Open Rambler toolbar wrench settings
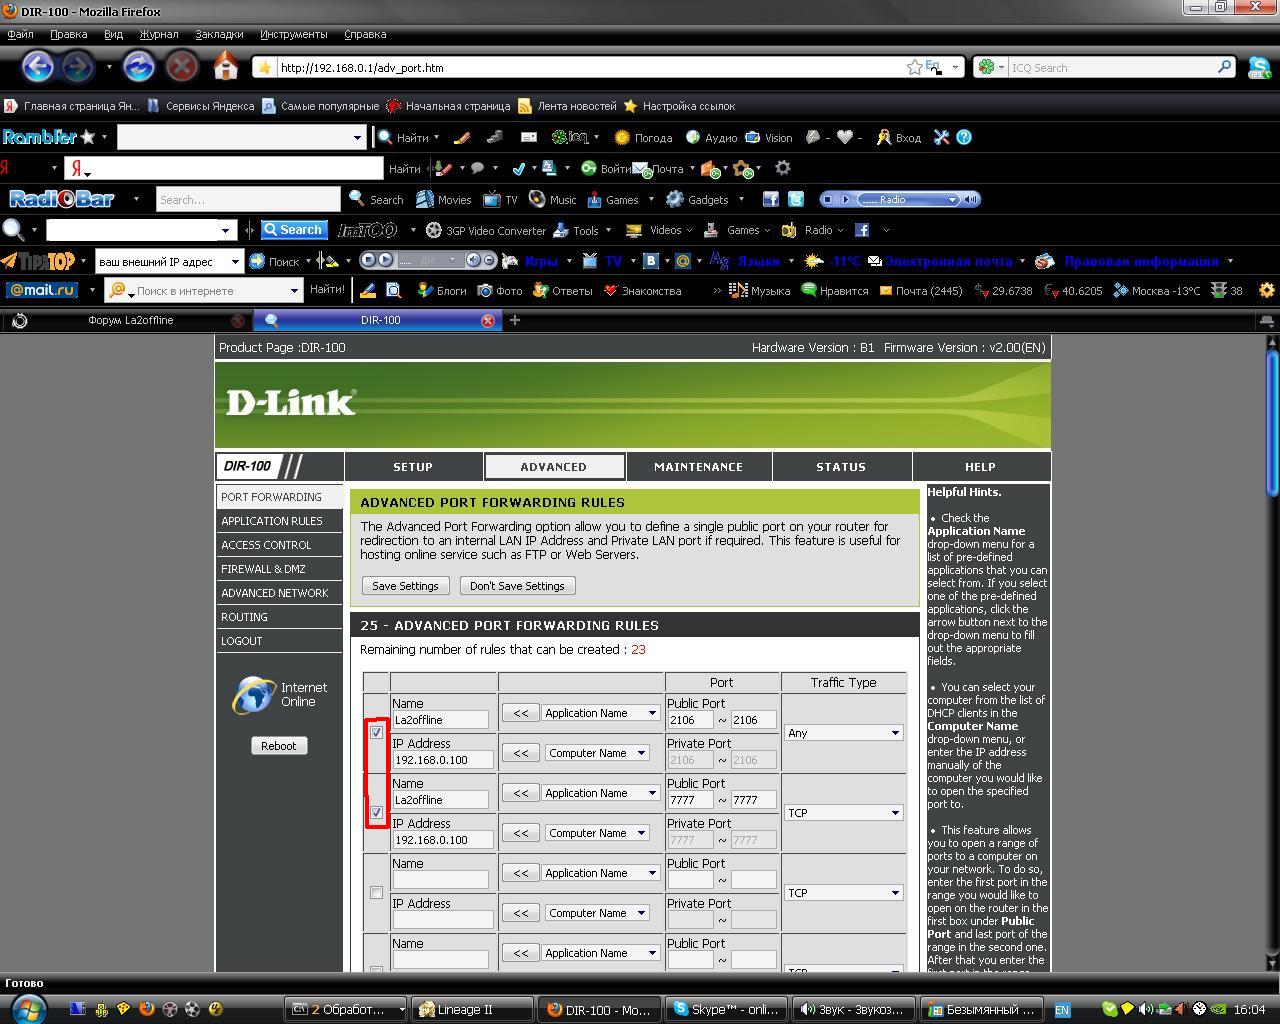The image size is (1280, 1024). 941,137
